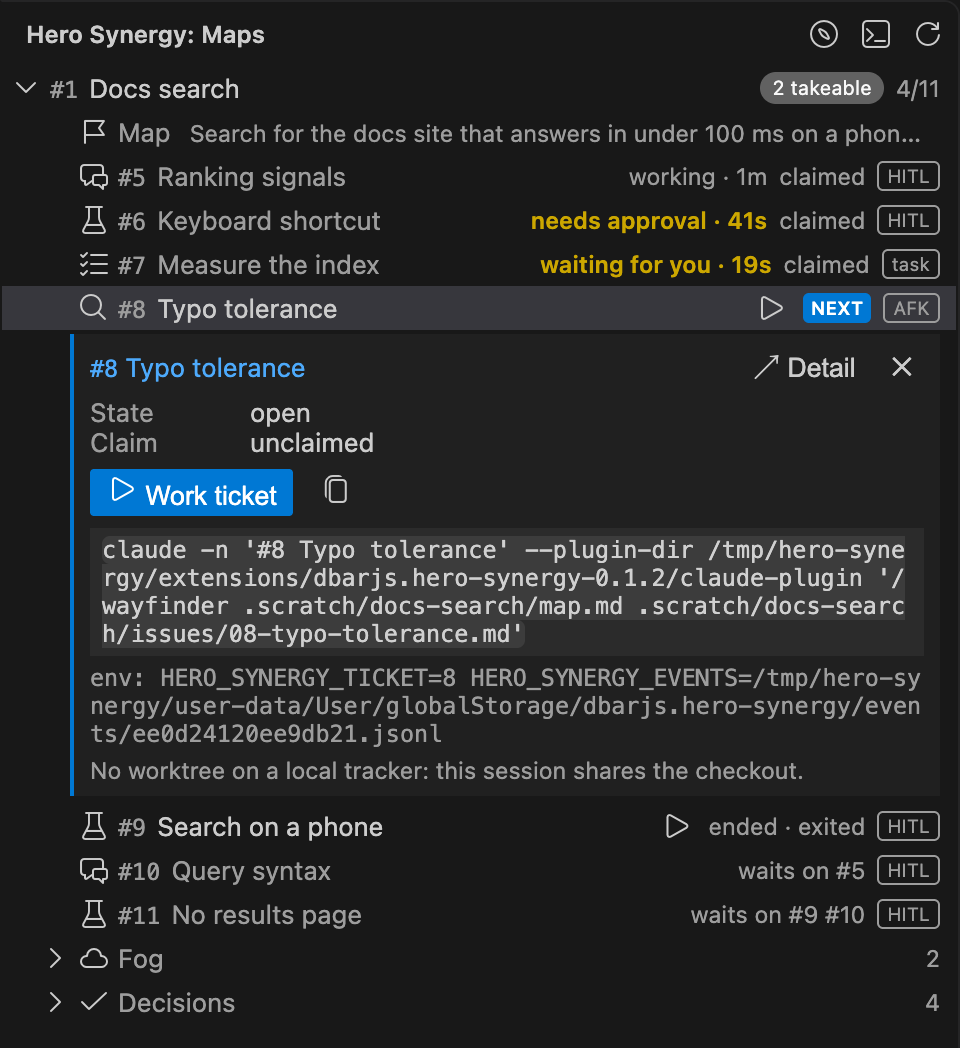Screen dimensions: 960x1048
Task: Click the magnifier icon for Typo tolerance
Action: coord(93,308)
